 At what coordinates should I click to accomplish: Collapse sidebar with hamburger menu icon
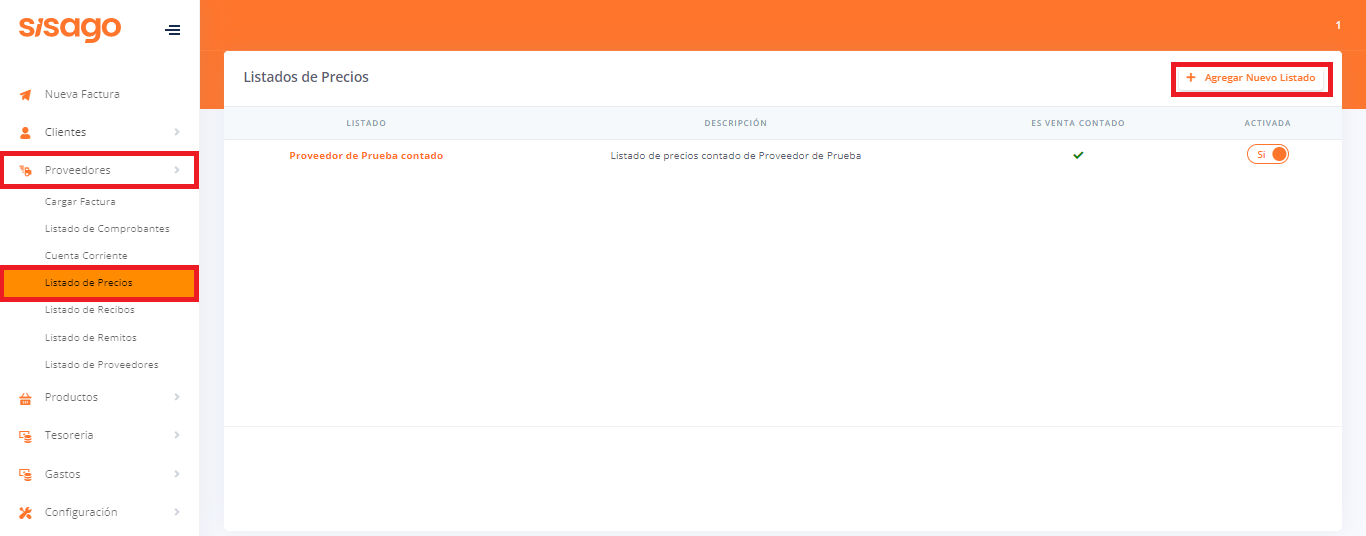pyautogui.click(x=173, y=30)
